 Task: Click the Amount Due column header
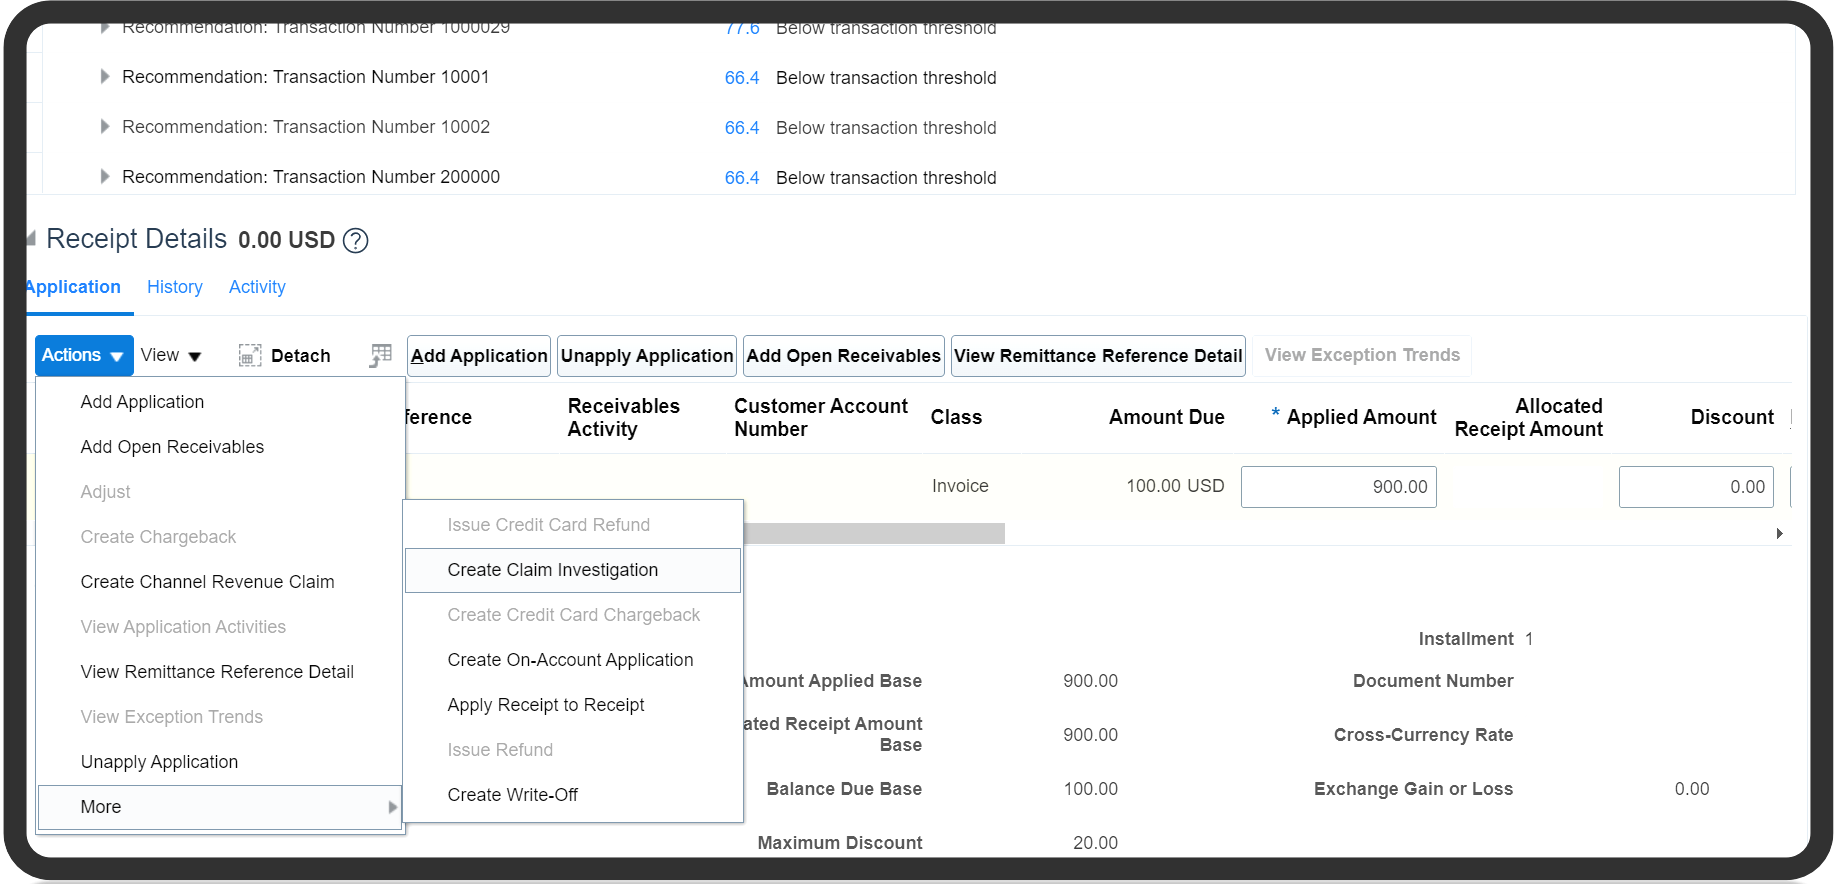click(x=1166, y=417)
